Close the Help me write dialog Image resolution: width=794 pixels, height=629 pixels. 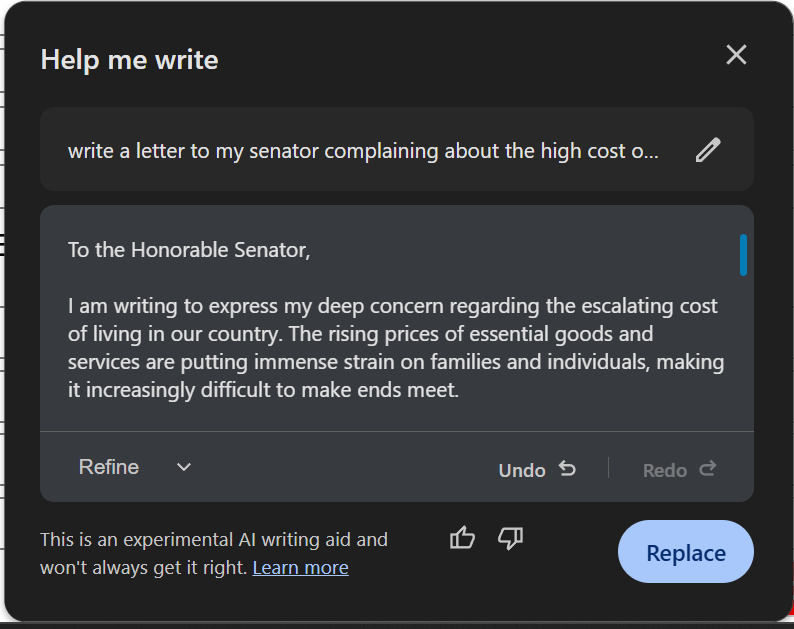(736, 55)
